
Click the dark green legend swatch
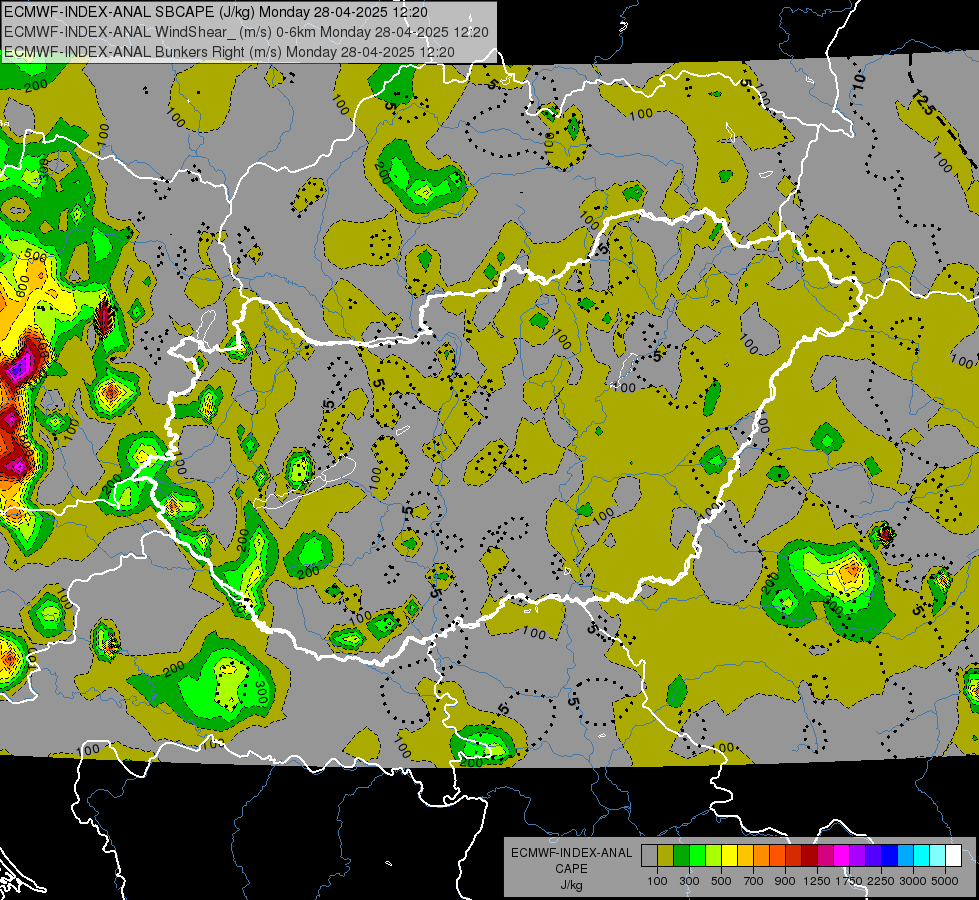681,855
